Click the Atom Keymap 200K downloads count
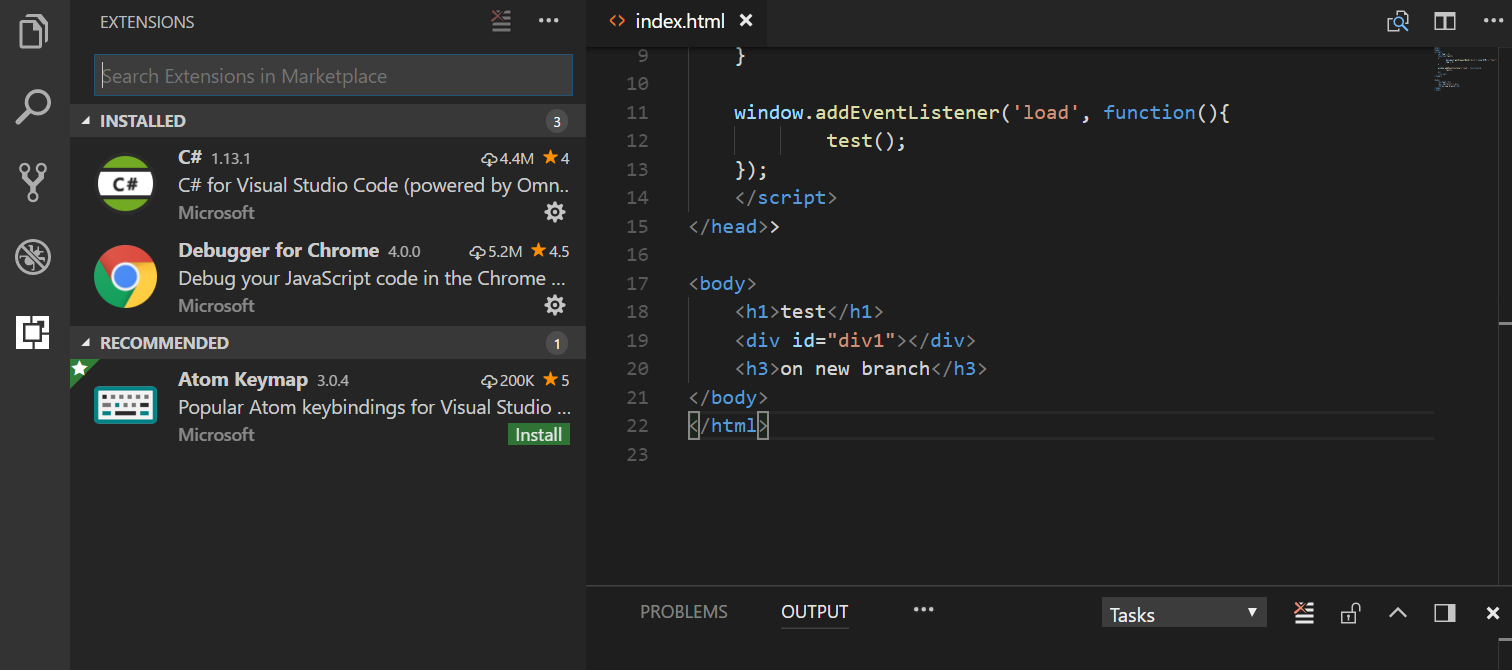This screenshot has height=670, width=1512. (508, 380)
